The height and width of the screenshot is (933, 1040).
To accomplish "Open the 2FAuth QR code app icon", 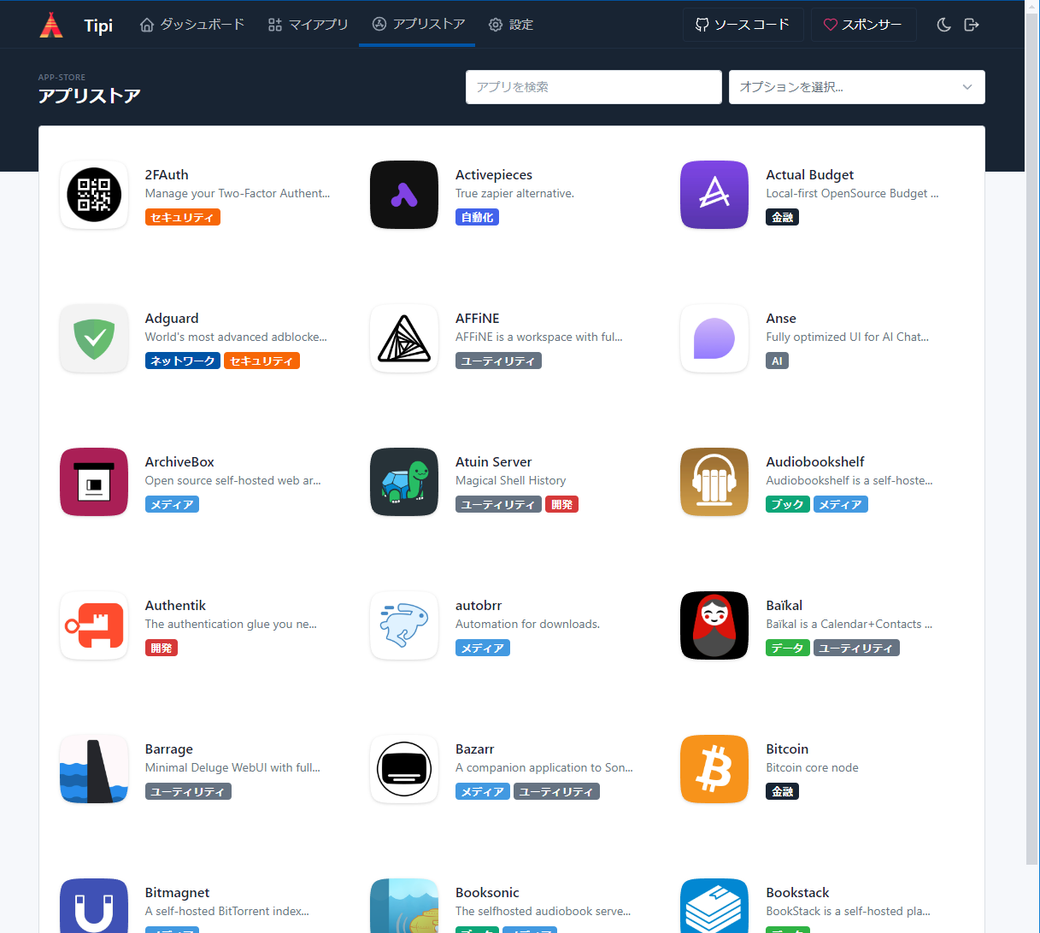I will [x=94, y=195].
